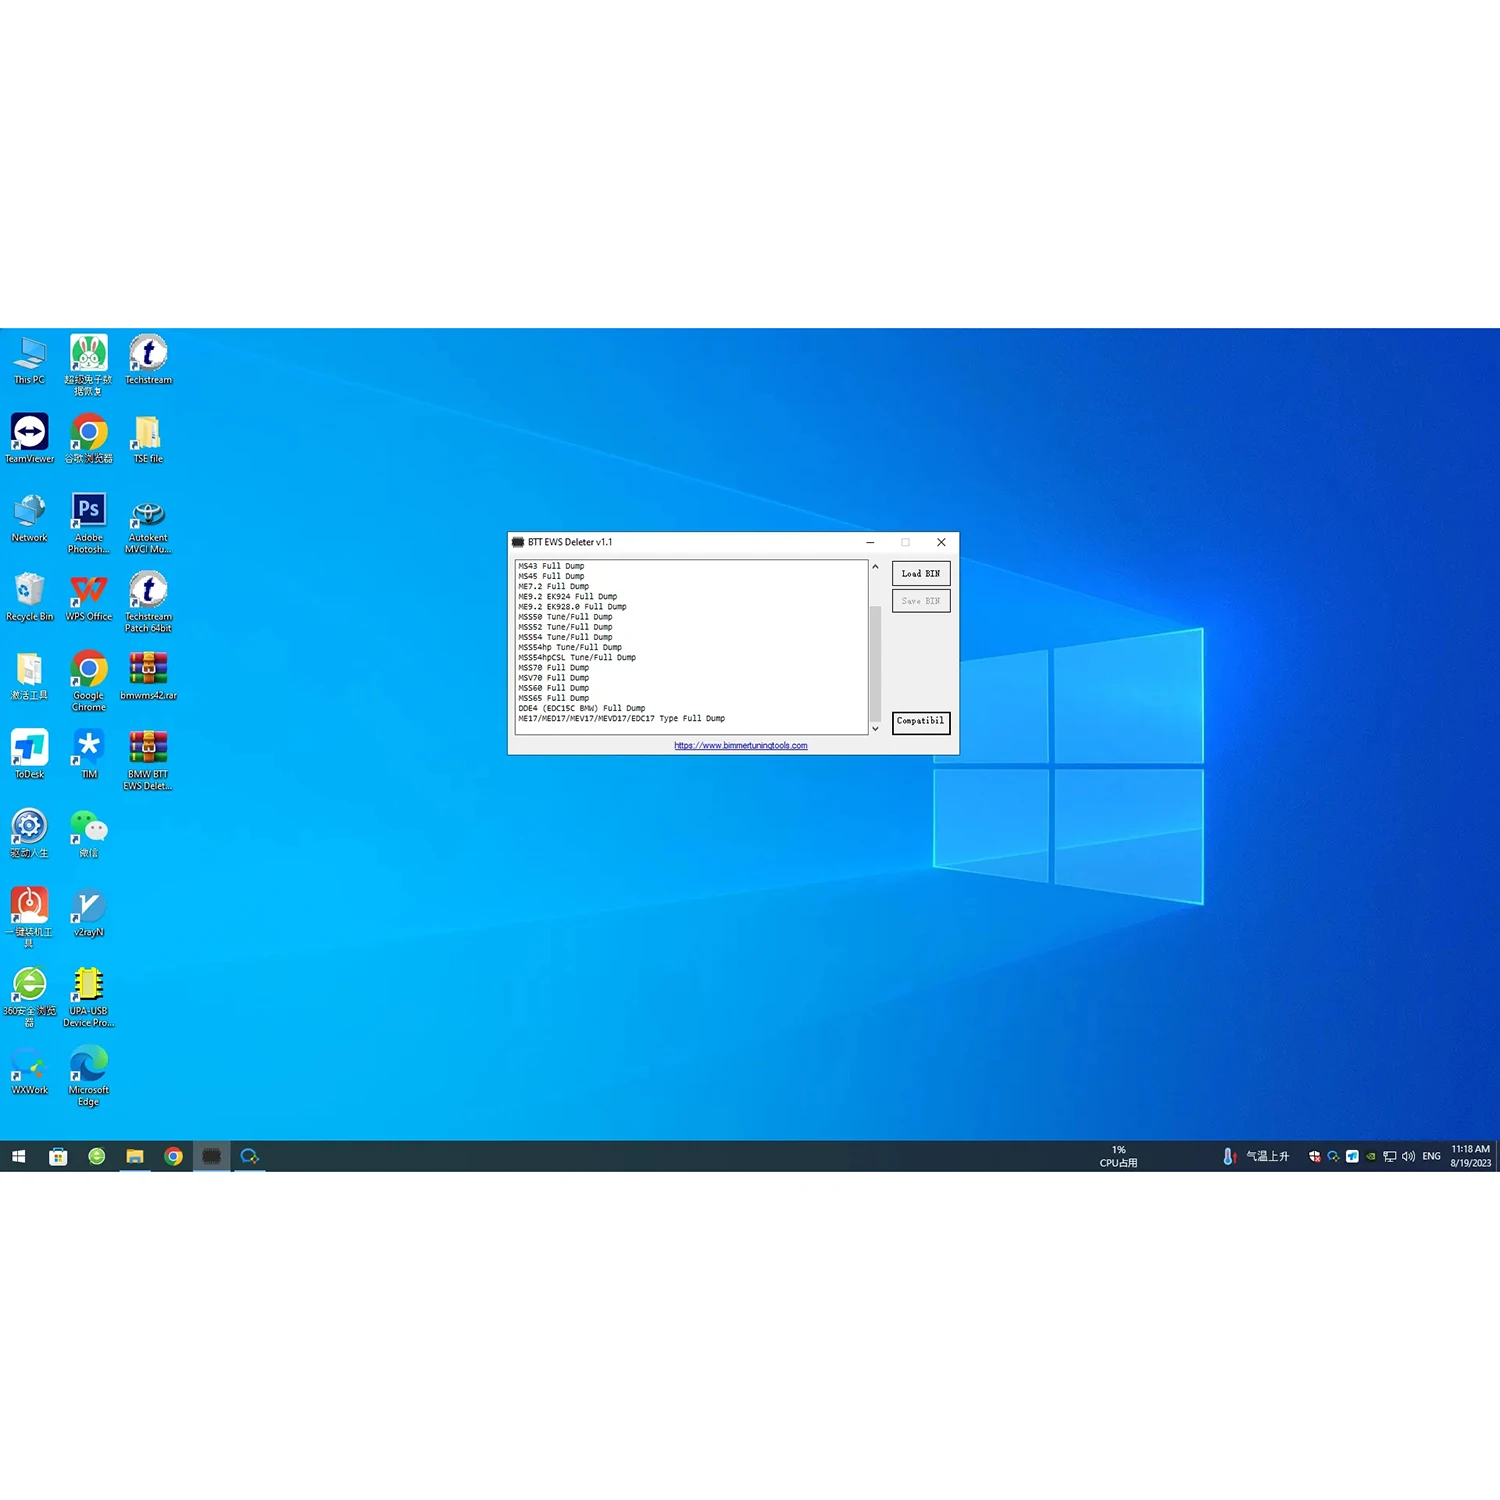1500x1500 pixels.
Task: Select the 谷歌浏览器 Chrome desktop icon
Action: click(x=89, y=439)
